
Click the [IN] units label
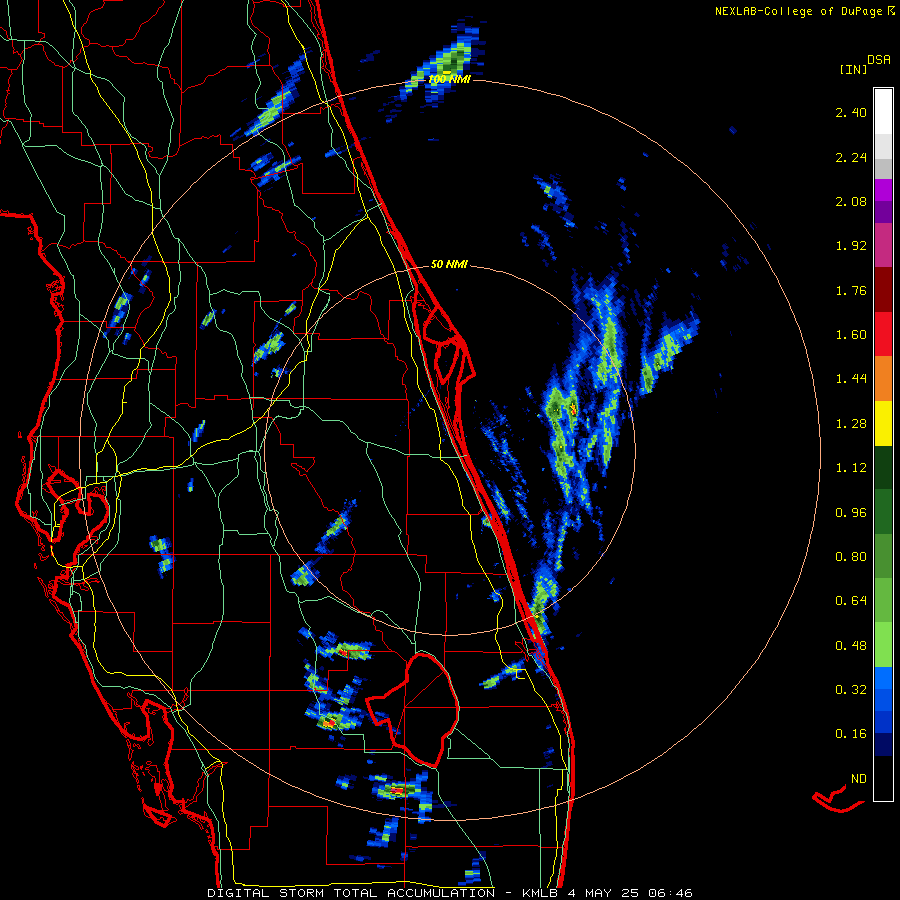(853, 69)
